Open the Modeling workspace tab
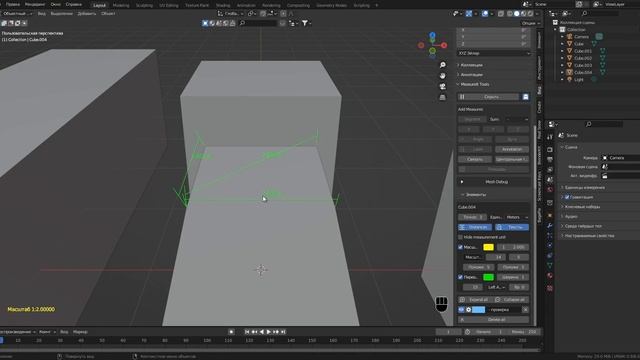Screen dimensions: 640x360 click(121, 5)
